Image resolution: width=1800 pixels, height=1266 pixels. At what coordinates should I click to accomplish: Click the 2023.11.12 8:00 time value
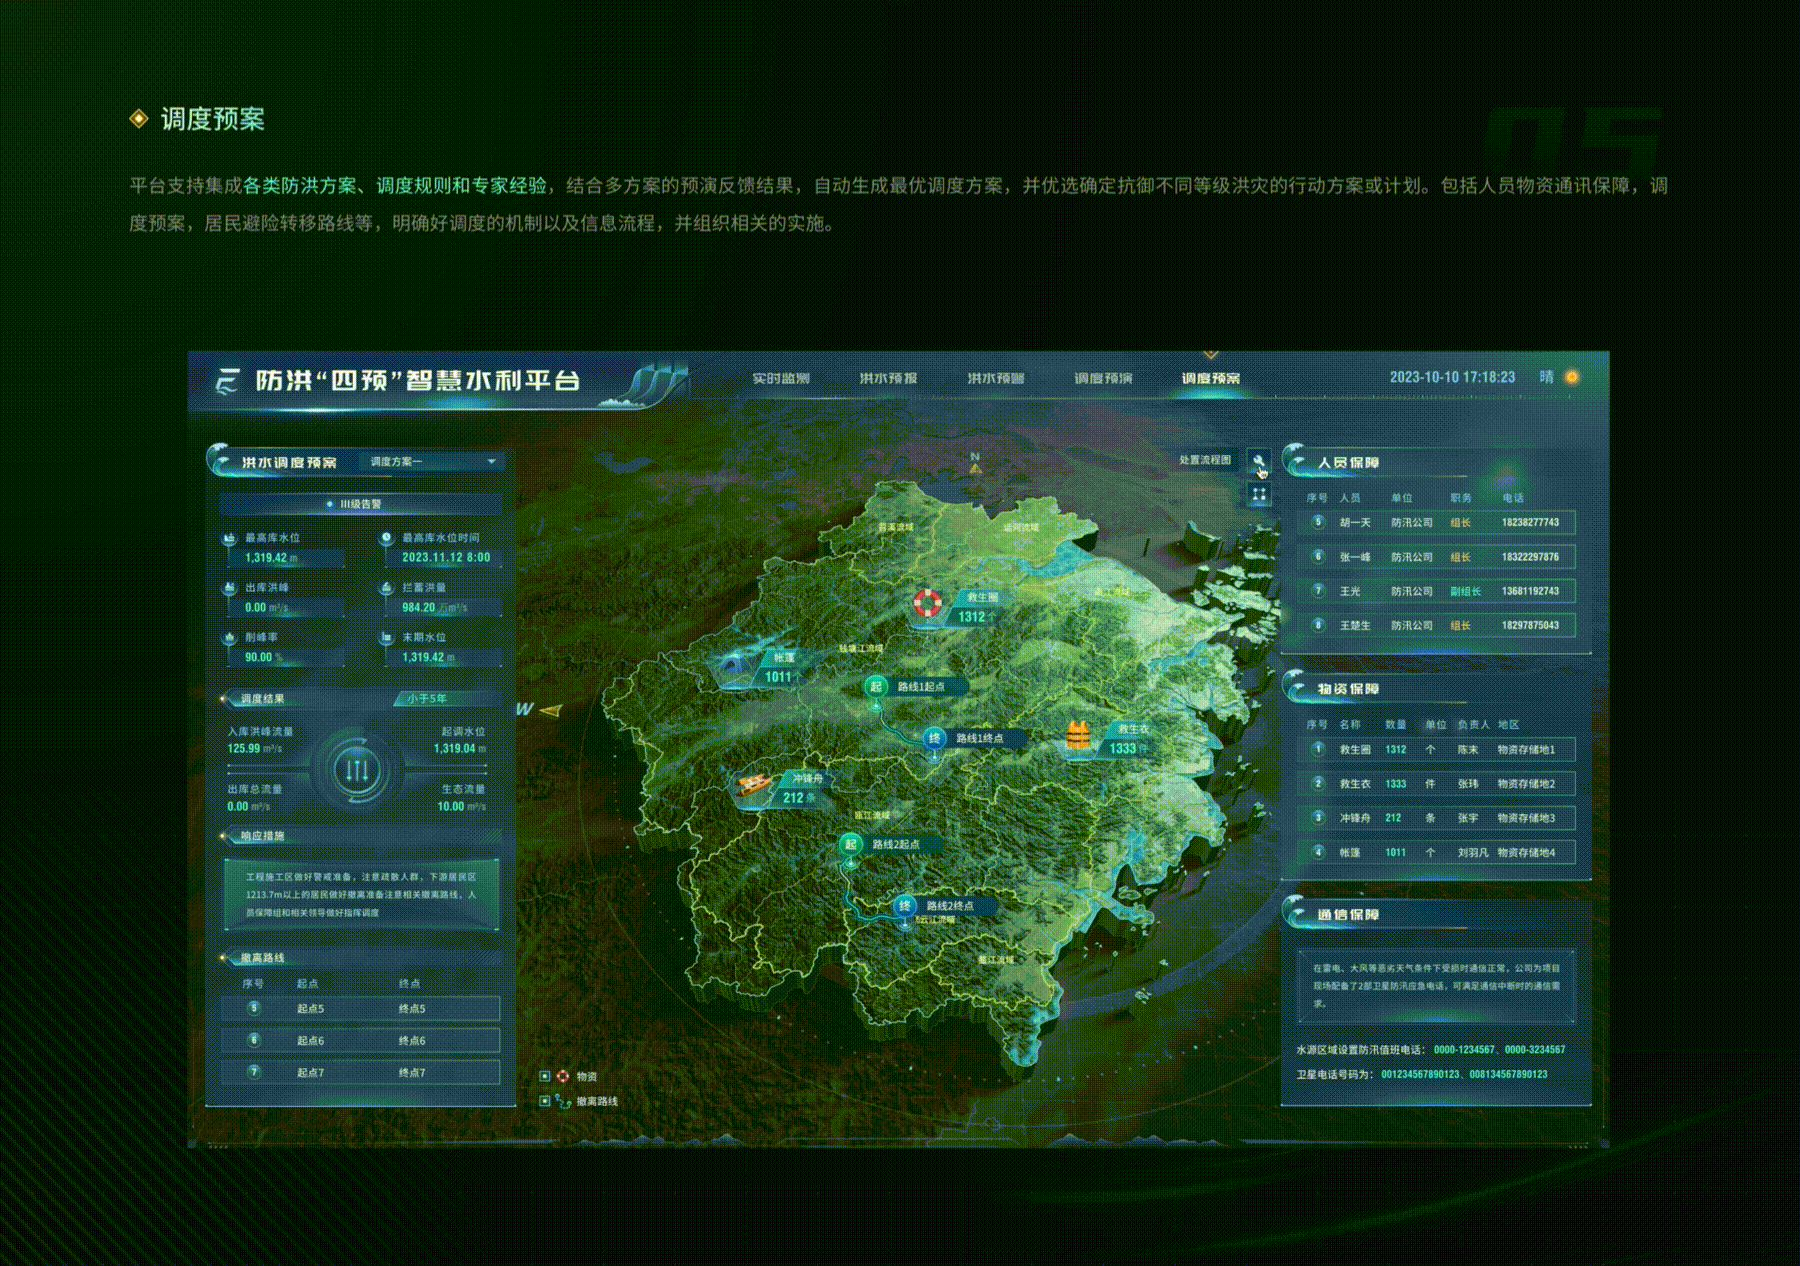(x=446, y=558)
